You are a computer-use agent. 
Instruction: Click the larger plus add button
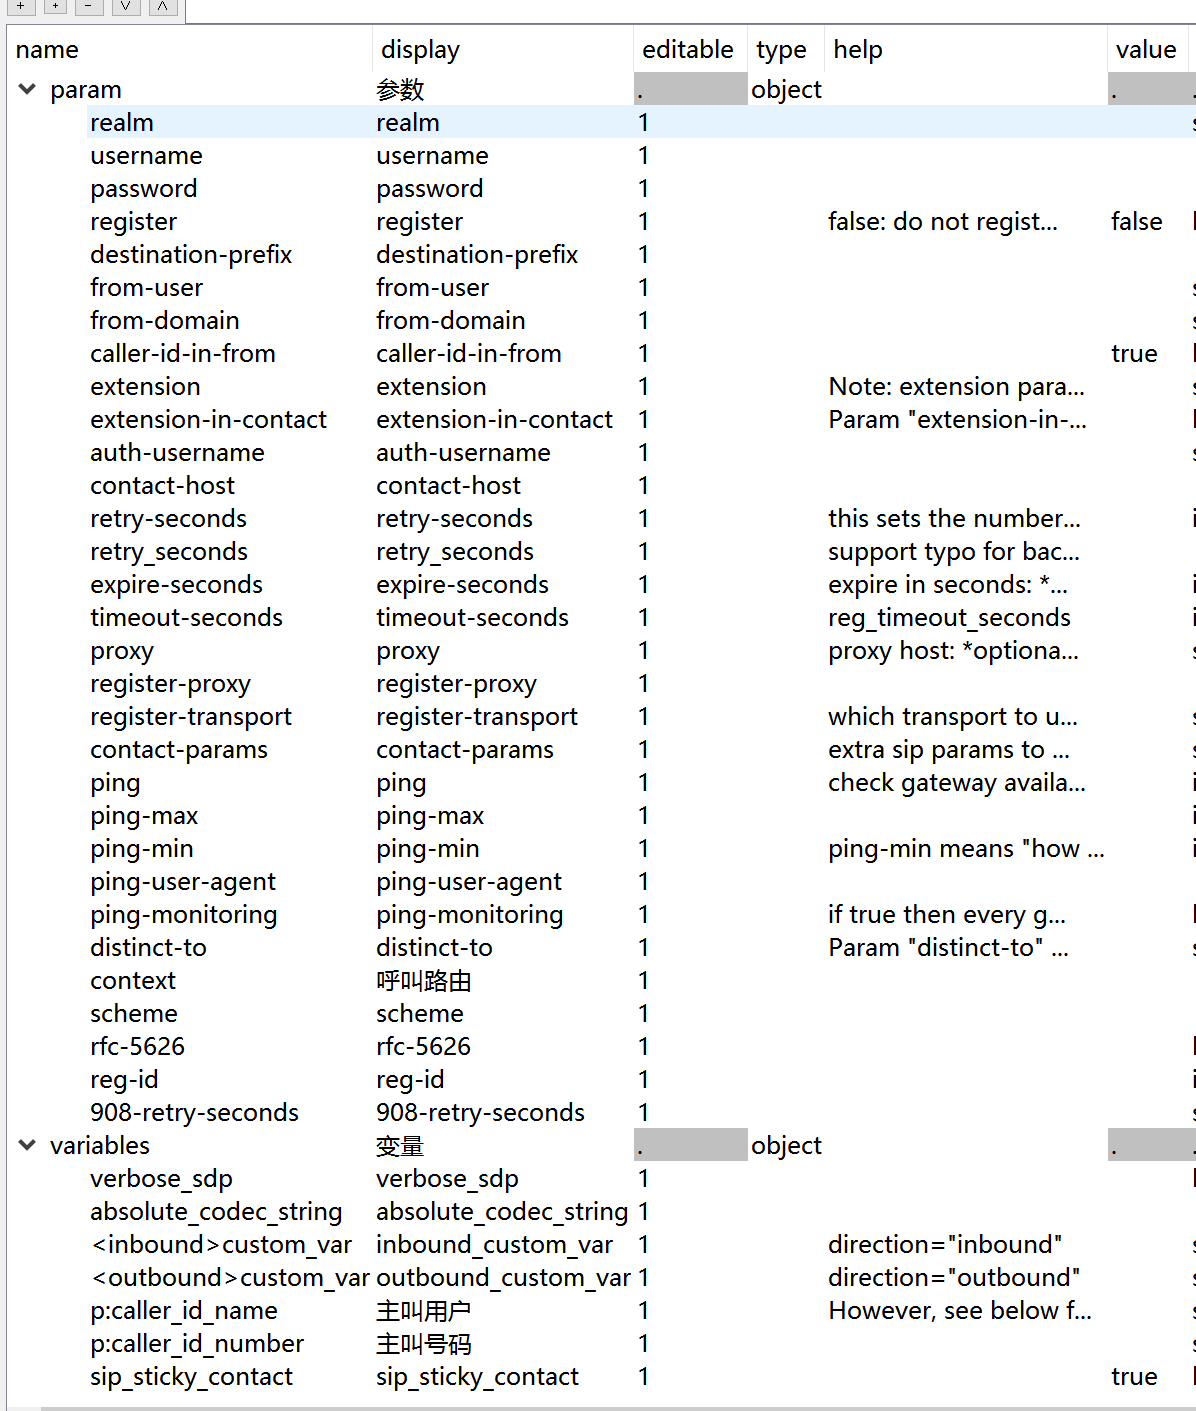(21, 6)
